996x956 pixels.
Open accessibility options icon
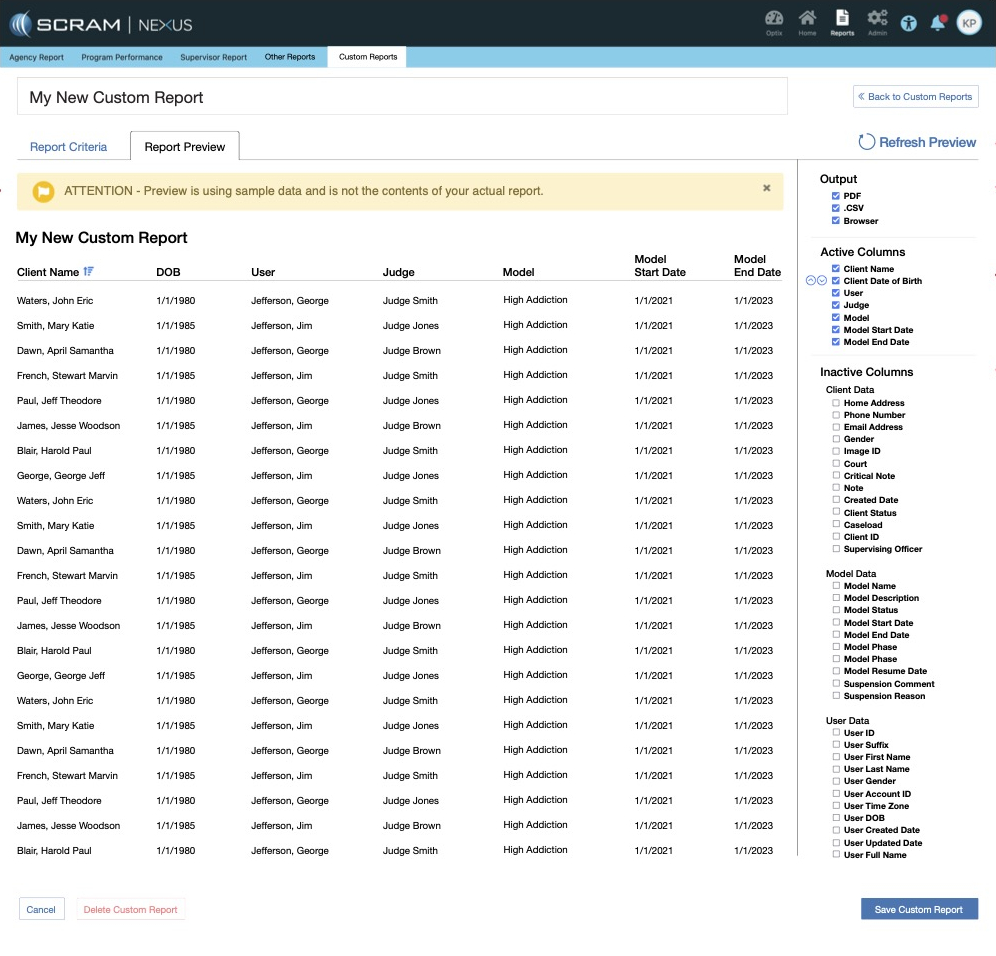coord(908,23)
